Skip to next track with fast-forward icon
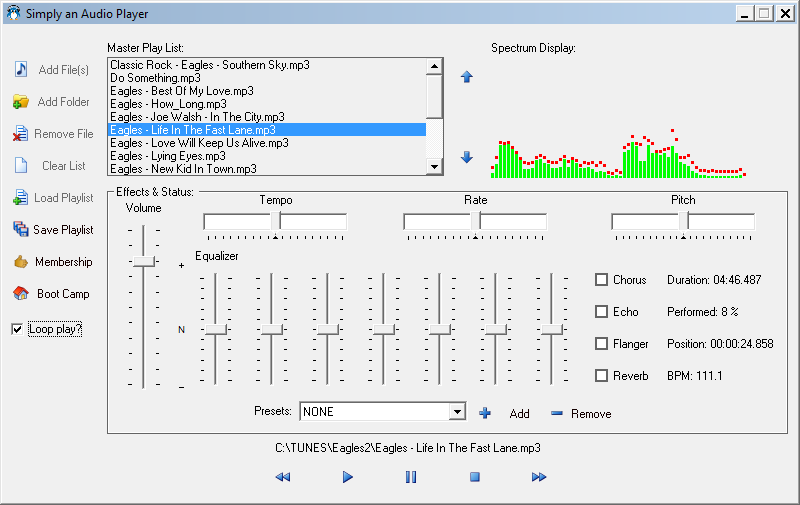This screenshot has width=800, height=505. (539, 477)
